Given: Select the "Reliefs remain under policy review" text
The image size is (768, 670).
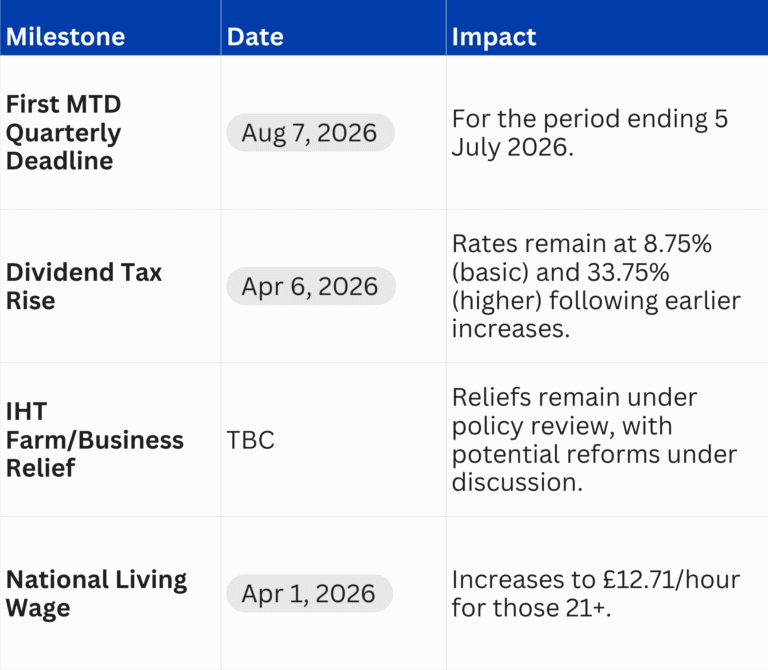Looking at the screenshot, I should click(574, 412).
